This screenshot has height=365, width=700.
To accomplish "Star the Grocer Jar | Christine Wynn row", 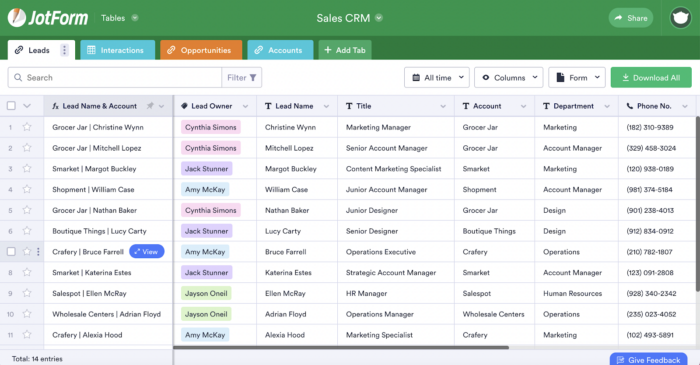I will click(27, 127).
